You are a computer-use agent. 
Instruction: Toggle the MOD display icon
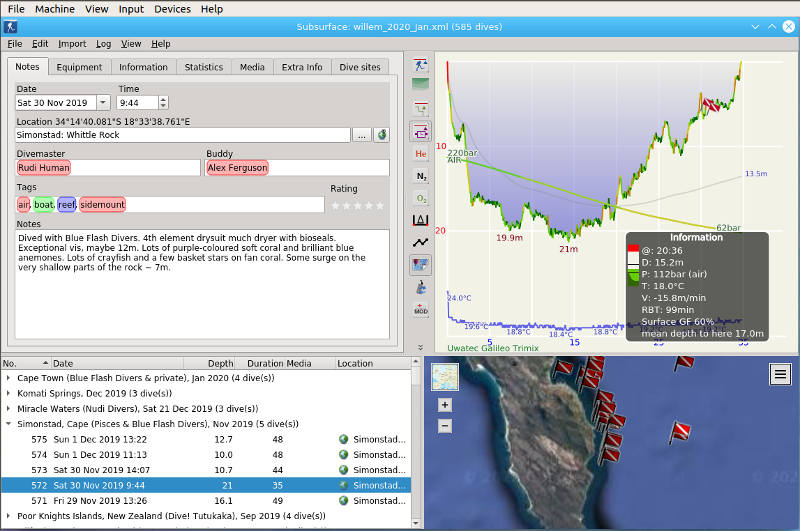[x=421, y=310]
